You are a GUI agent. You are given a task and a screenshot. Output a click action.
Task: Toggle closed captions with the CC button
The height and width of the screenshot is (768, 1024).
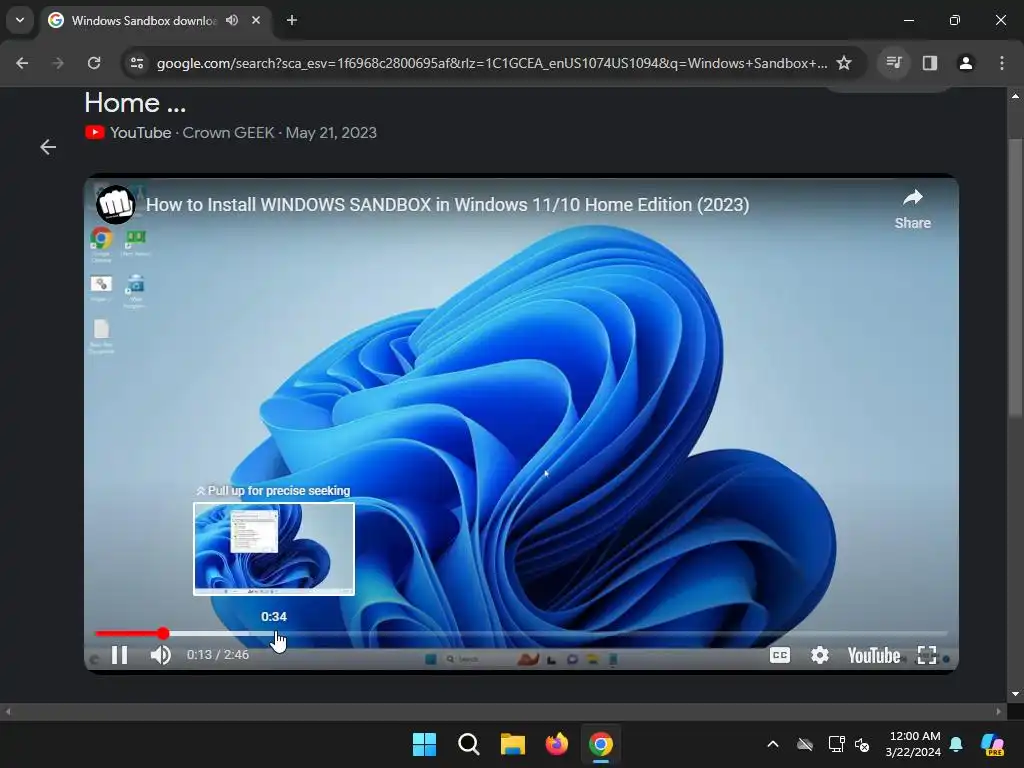[780, 655]
